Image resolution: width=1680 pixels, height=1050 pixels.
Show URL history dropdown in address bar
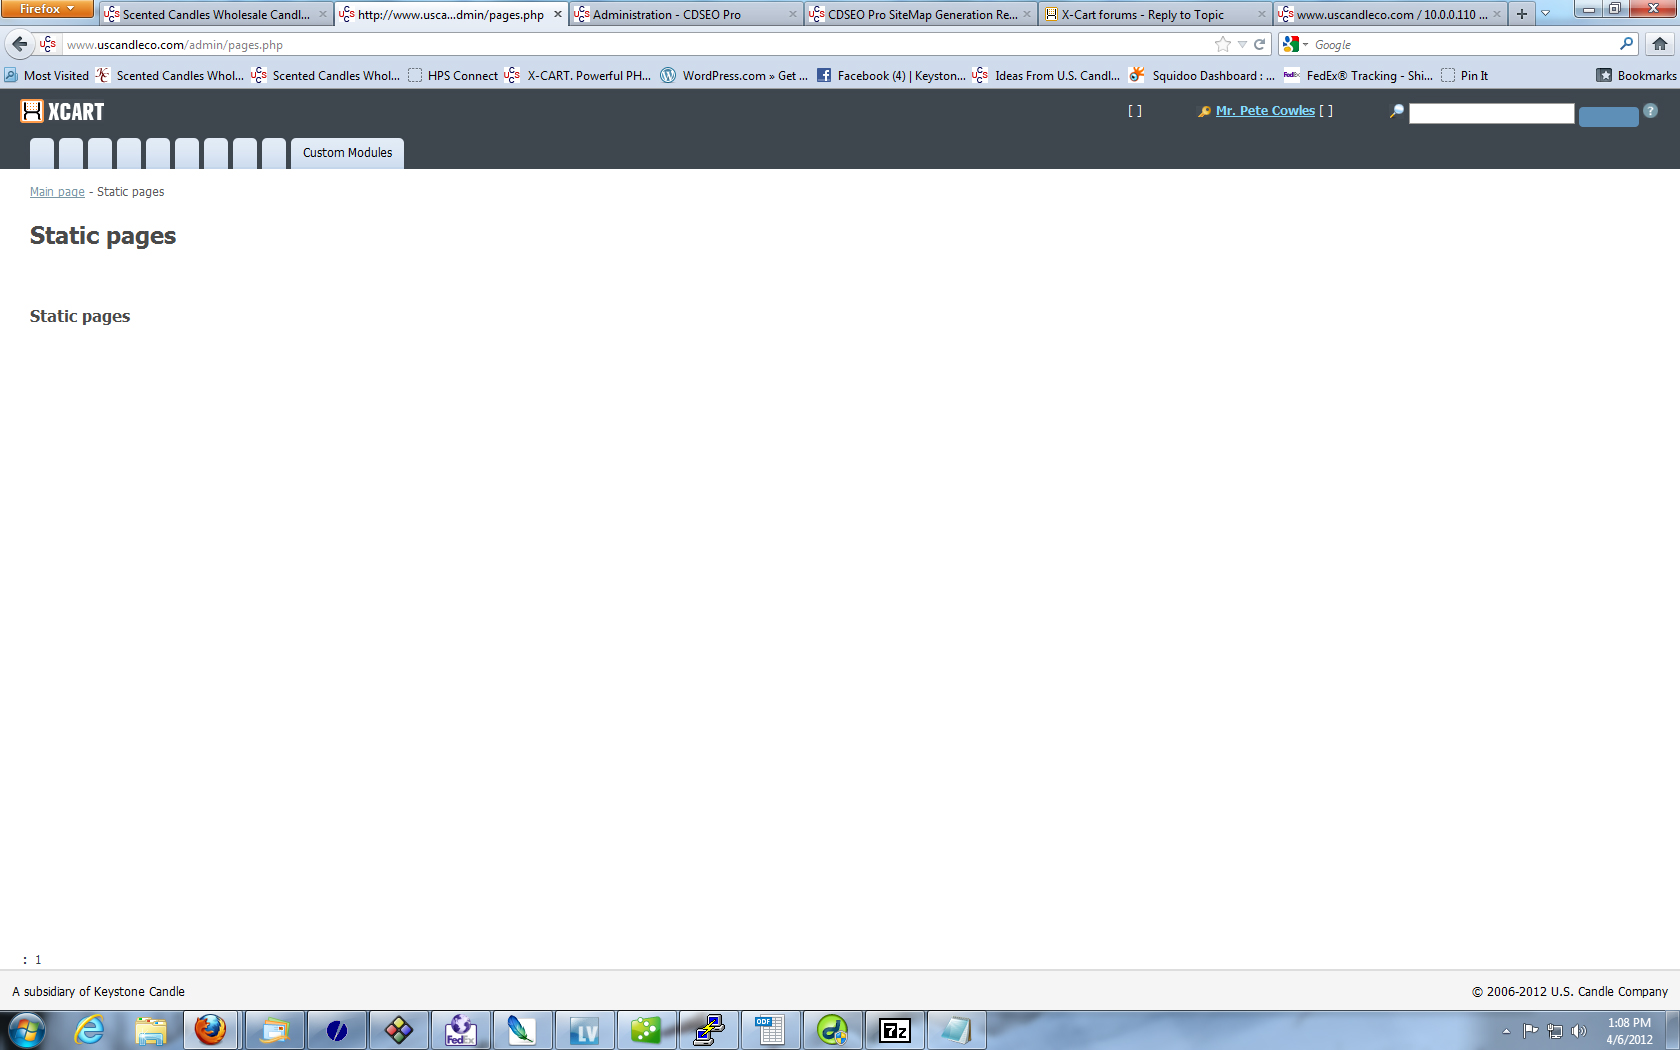coord(1242,44)
